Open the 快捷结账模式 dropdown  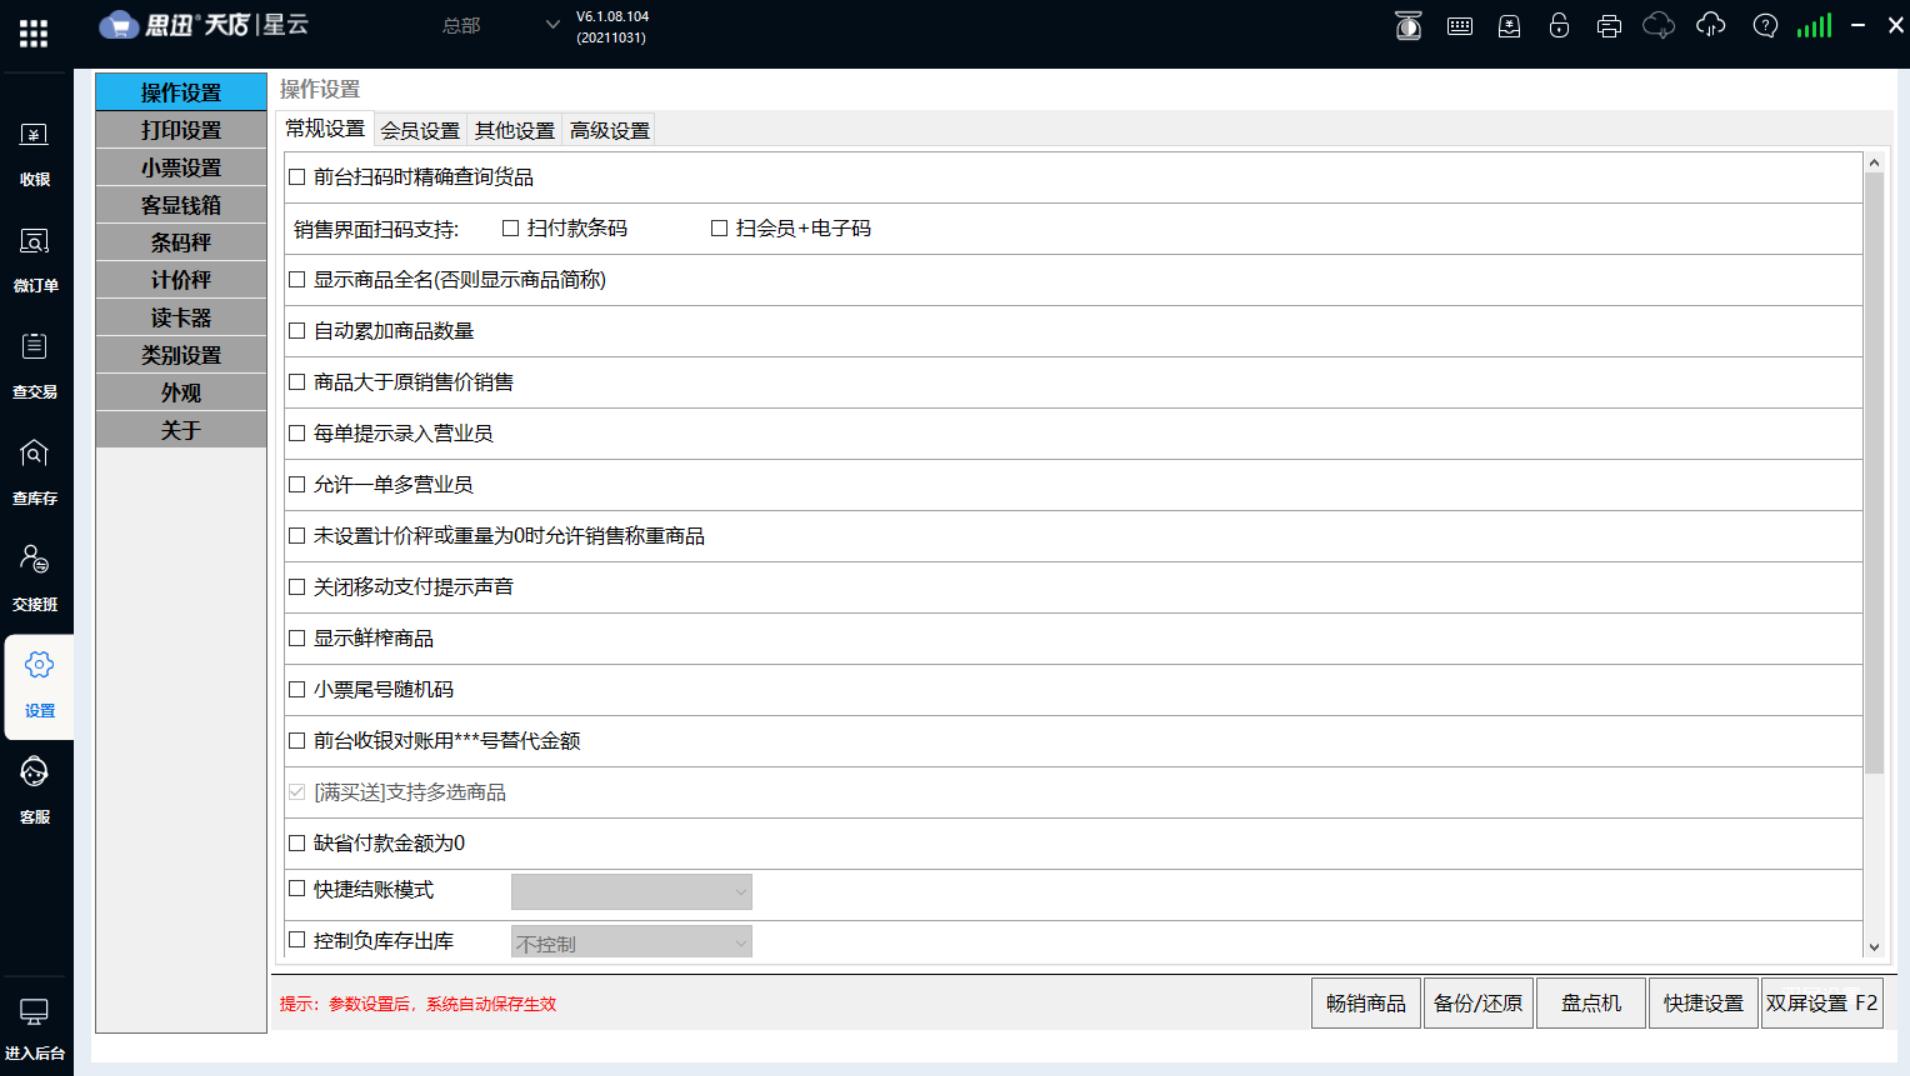(x=631, y=892)
